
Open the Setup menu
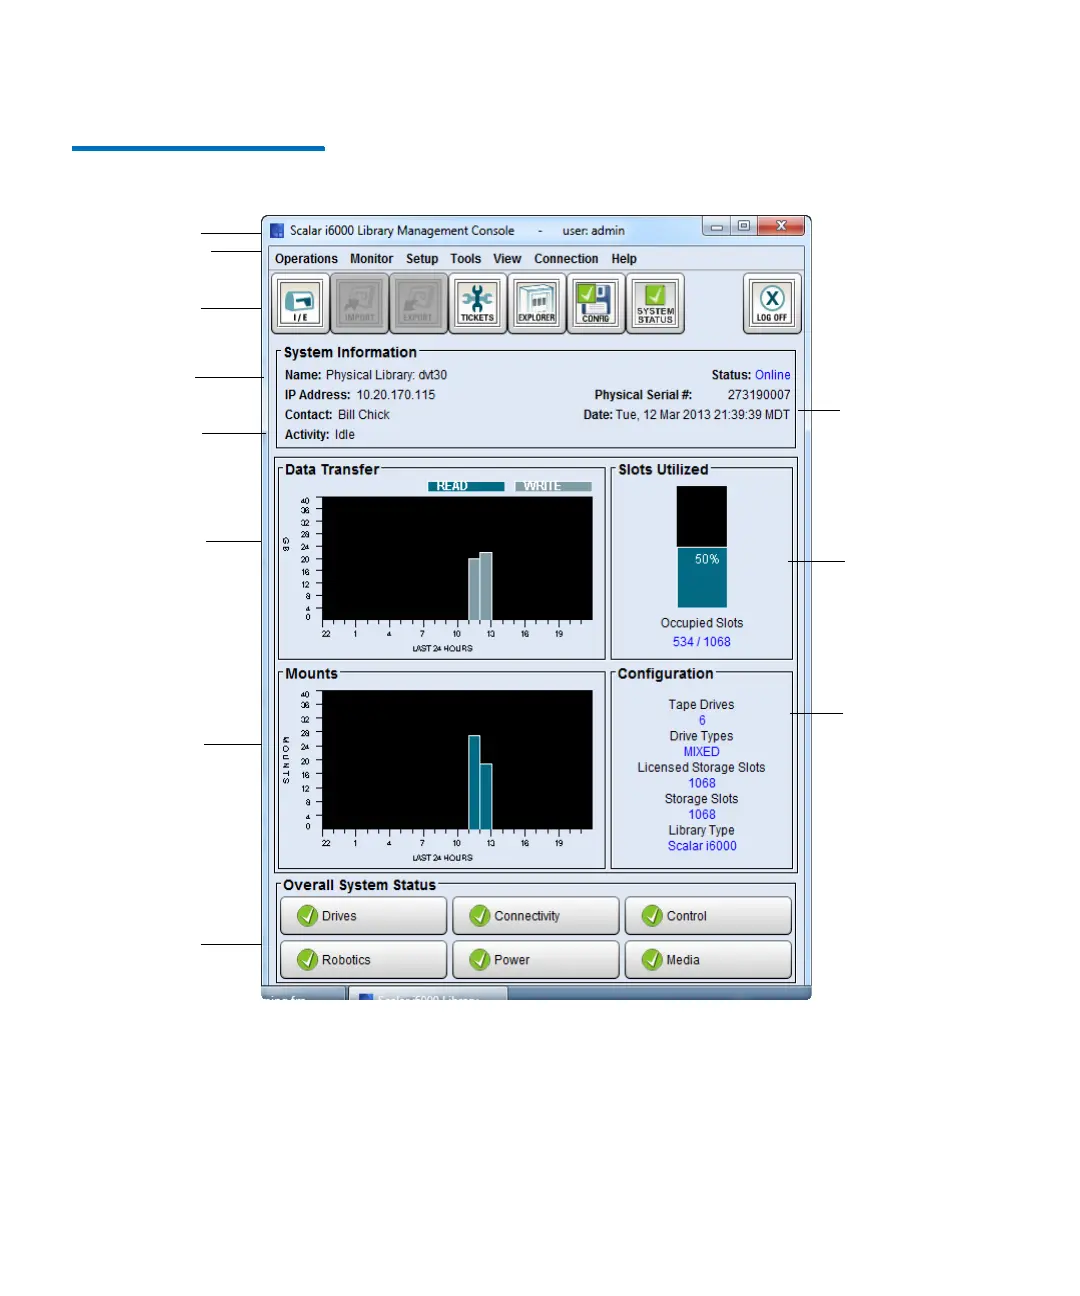422,259
